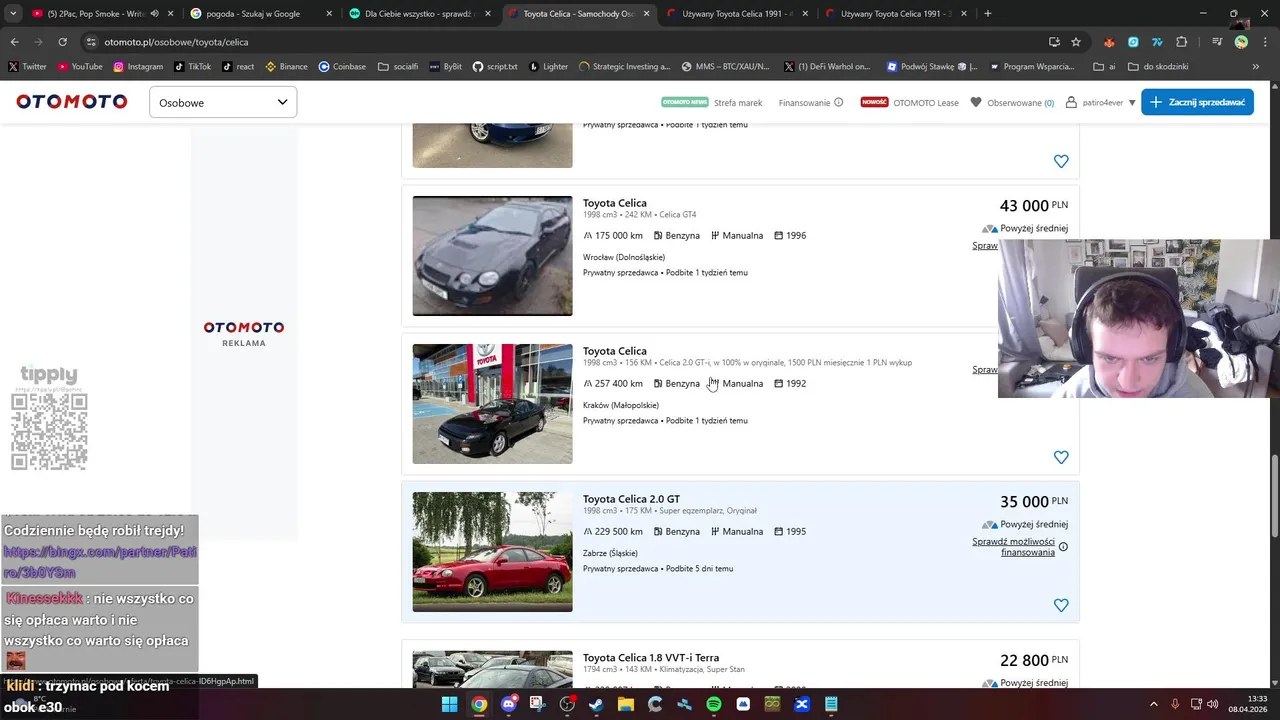
Task: Open the TikTok bookmark
Action: 192,67
